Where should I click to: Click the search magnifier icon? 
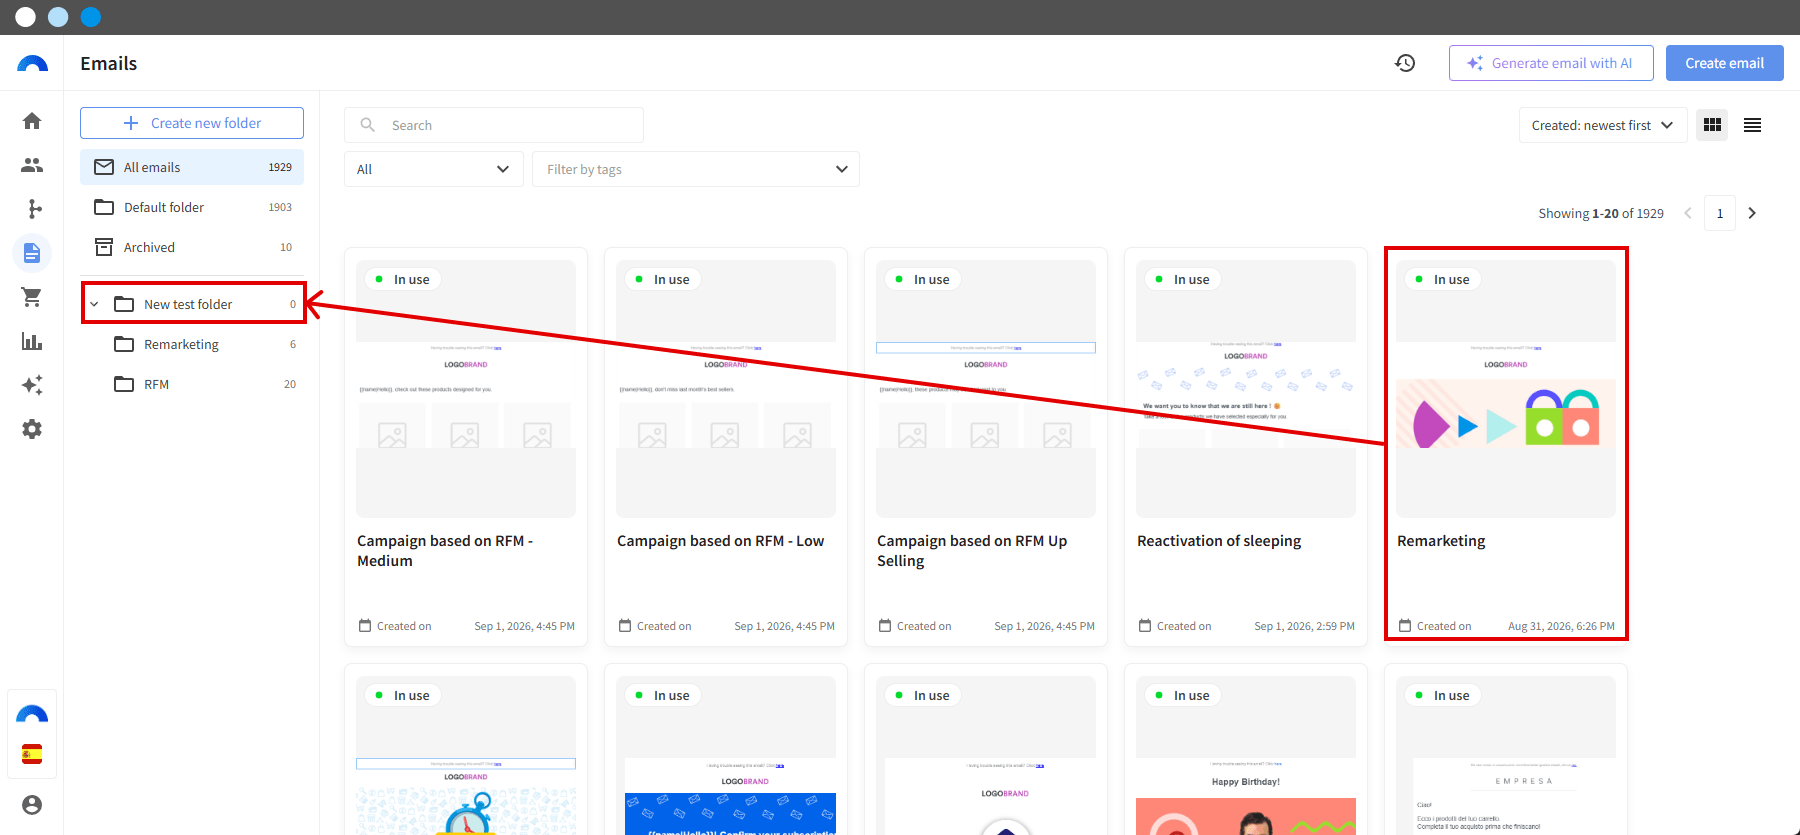tap(368, 125)
